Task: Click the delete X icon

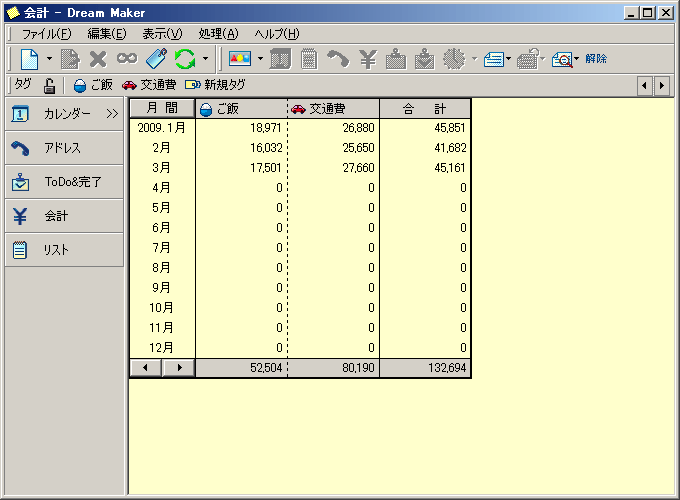Action: [x=98, y=59]
